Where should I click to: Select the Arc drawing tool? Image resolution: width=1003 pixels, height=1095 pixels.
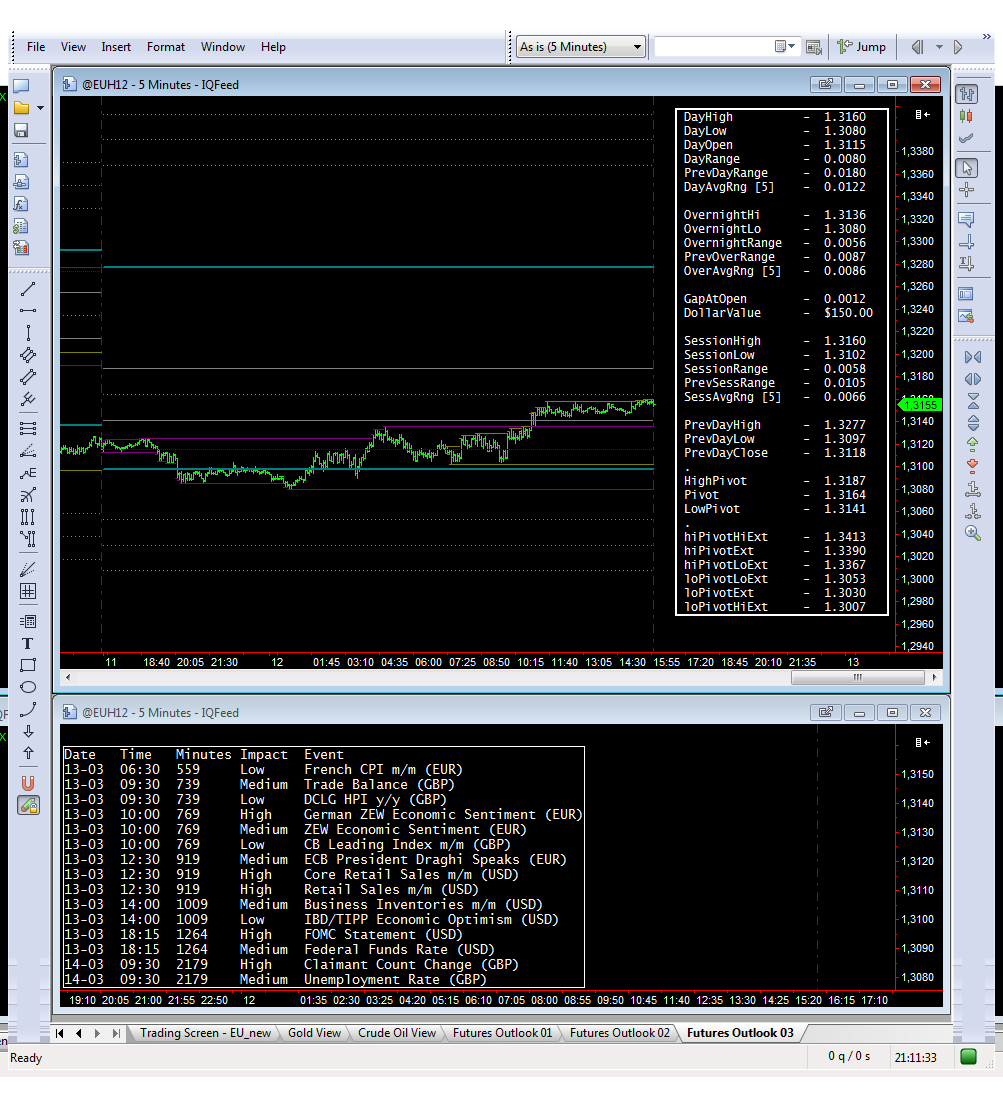click(x=28, y=709)
